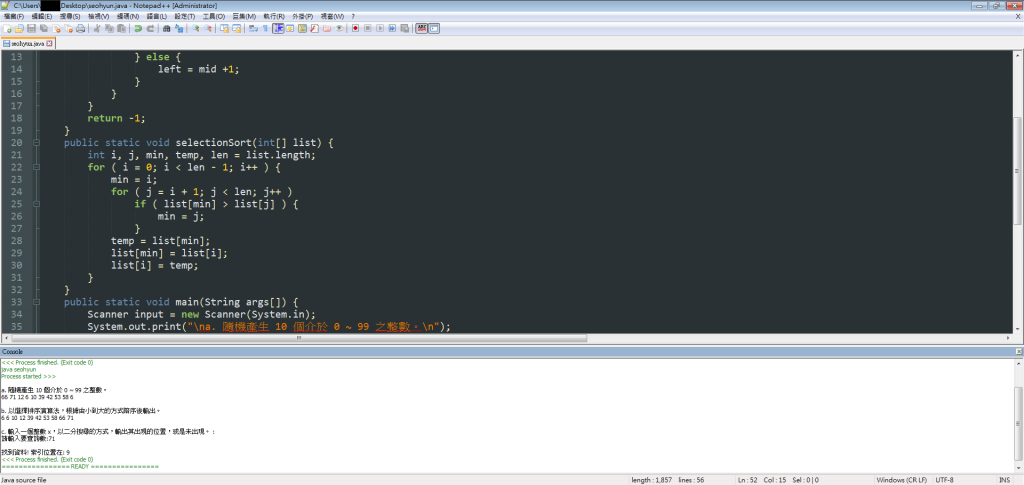Click the READY line in the console
This screenshot has height=485, width=1024.
[80, 467]
